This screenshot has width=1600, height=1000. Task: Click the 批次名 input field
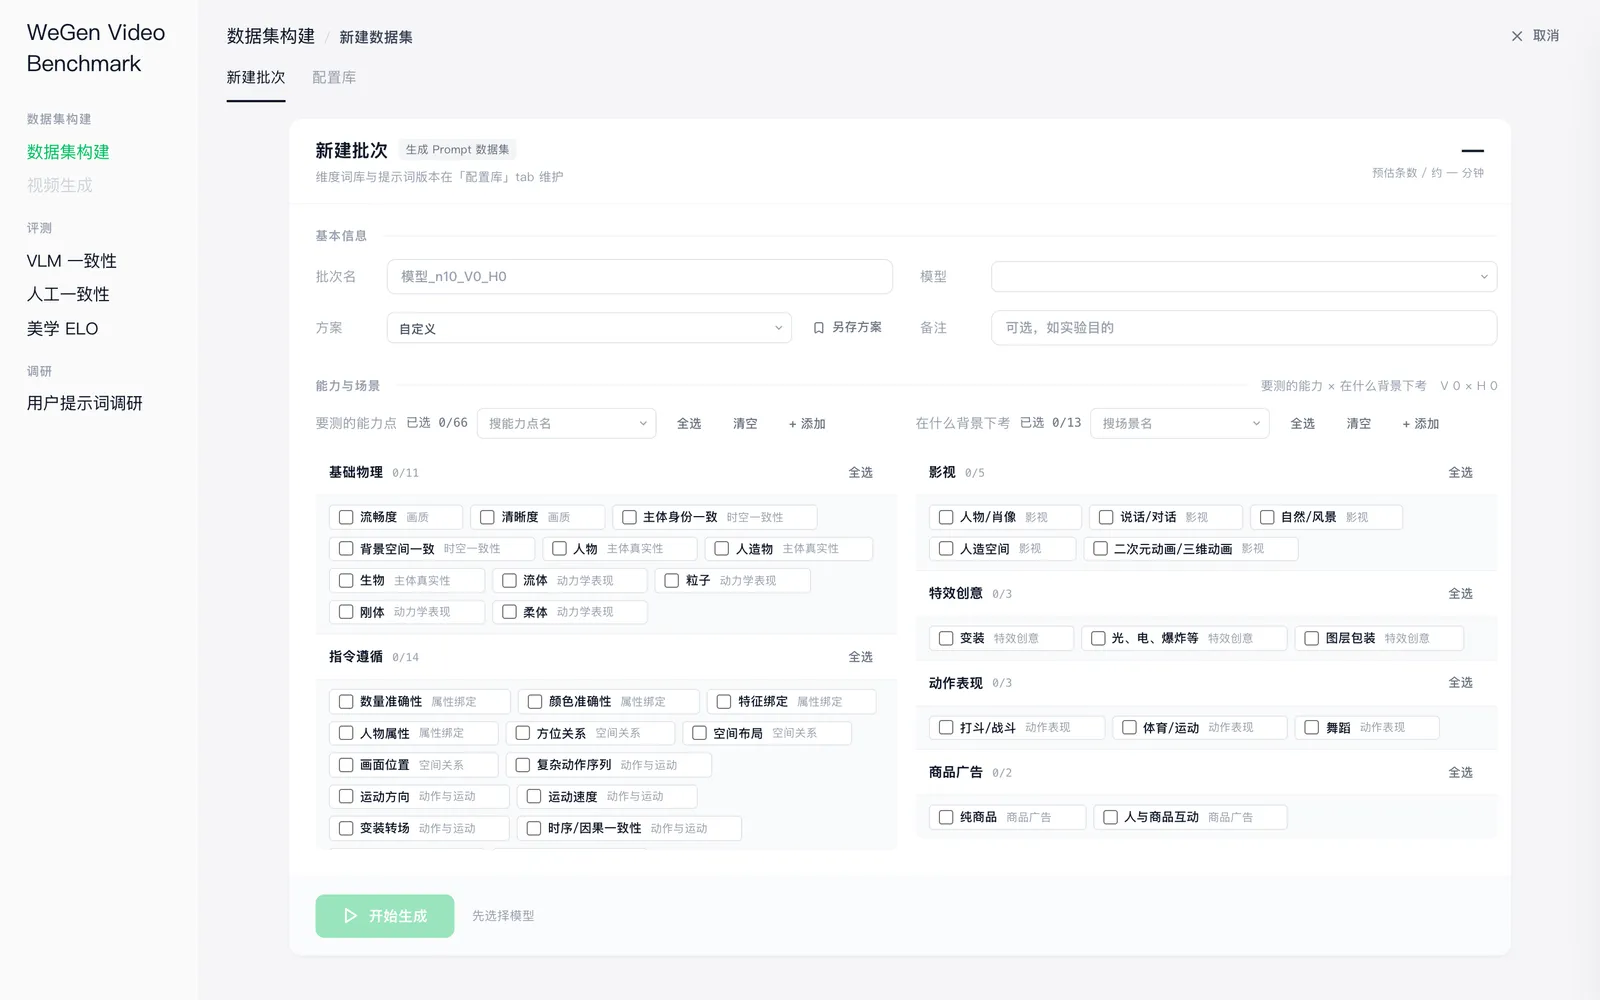(640, 277)
